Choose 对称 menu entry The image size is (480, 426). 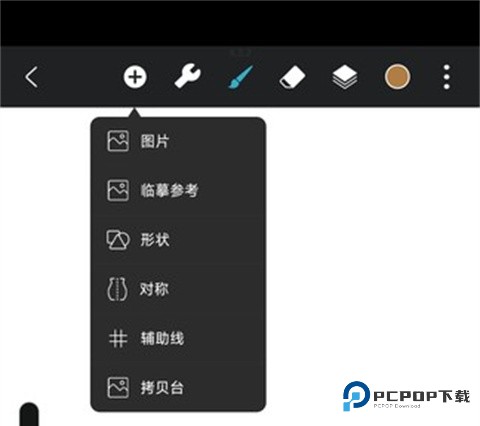tap(178, 289)
